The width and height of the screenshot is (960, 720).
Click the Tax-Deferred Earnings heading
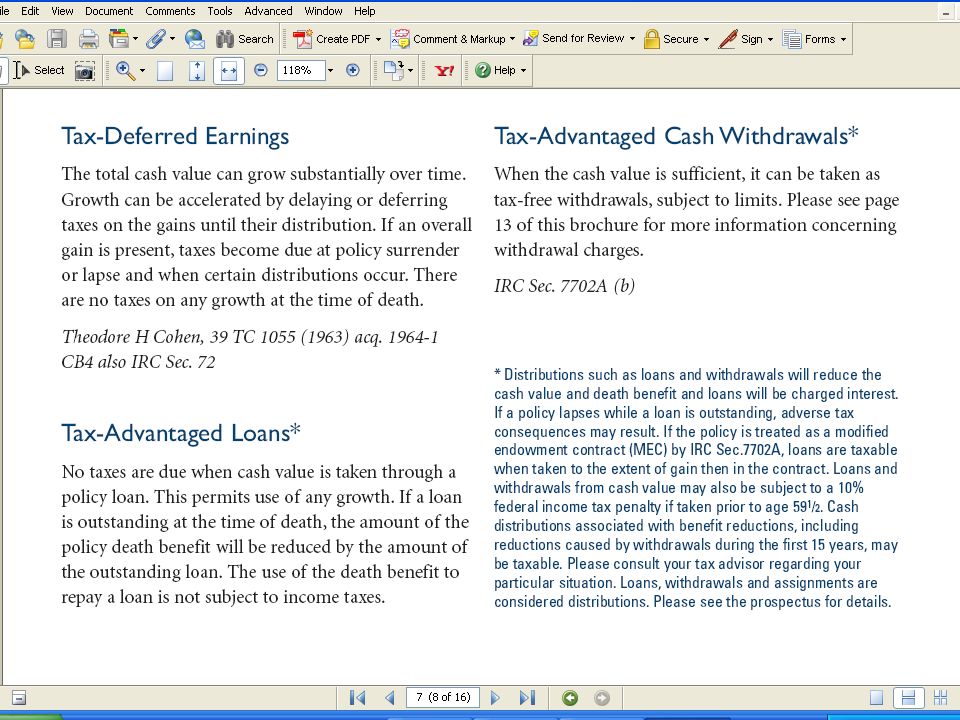(x=175, y=137)
